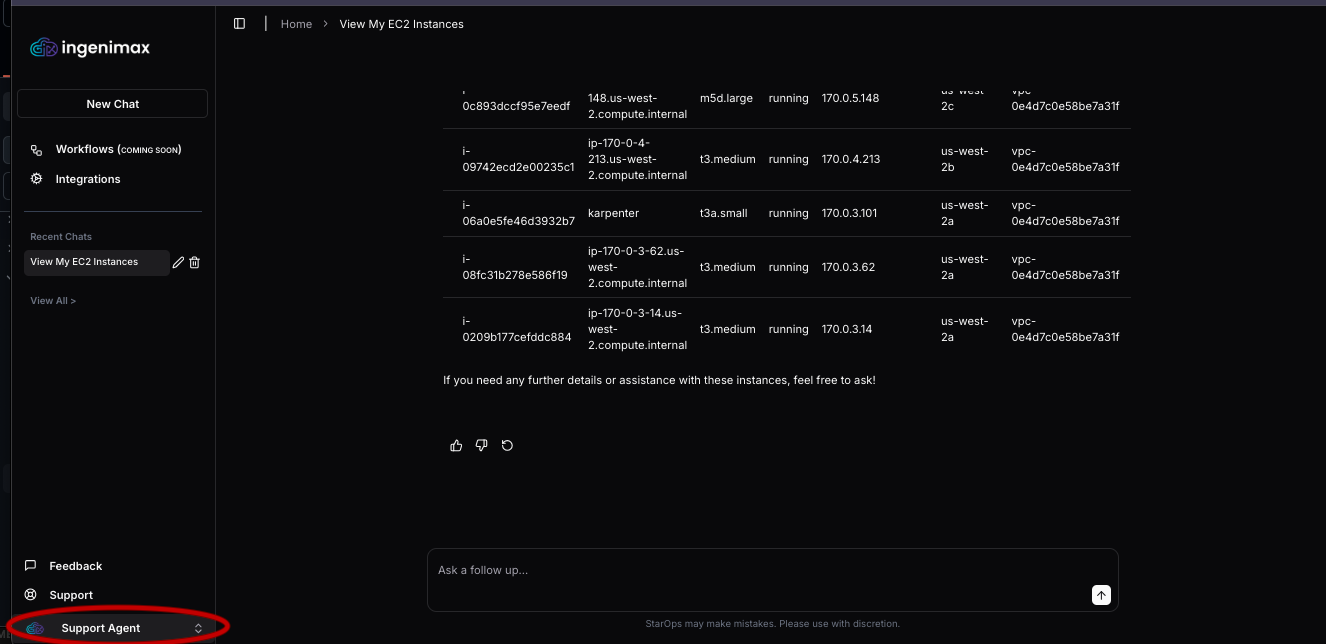1326x644 pixels.
Task: Send message with the arrow button
Action: pos(1100,595)
